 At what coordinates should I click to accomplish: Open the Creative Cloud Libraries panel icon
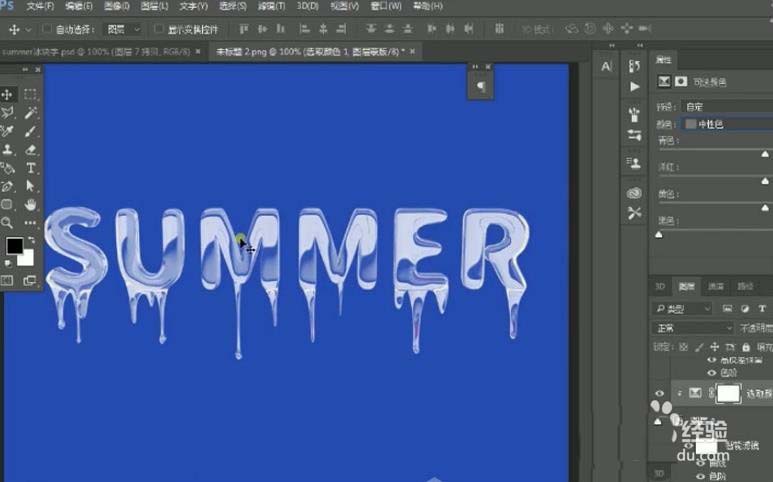[634, 191]
